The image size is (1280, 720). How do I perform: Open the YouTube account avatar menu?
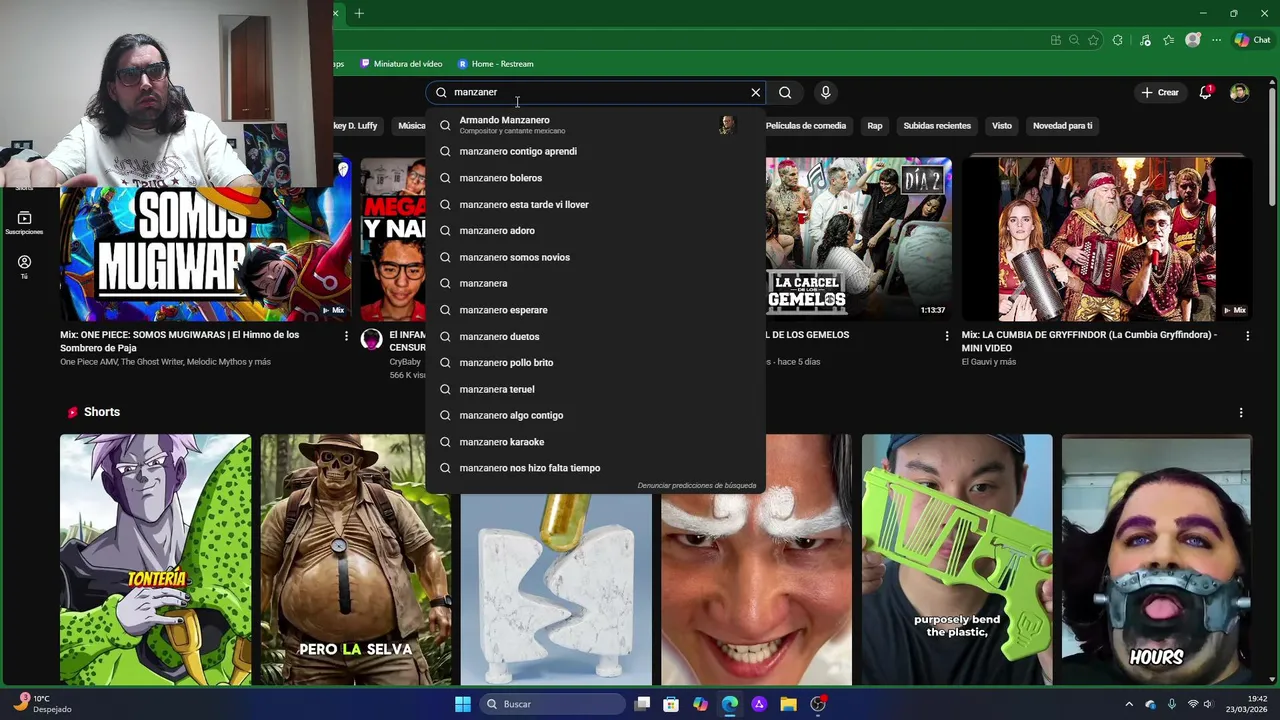[x=1240, y=92]
